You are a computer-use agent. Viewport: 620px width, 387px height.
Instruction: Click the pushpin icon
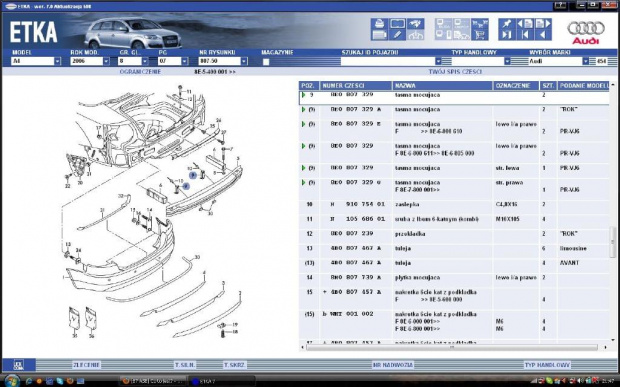pos(507,23)
